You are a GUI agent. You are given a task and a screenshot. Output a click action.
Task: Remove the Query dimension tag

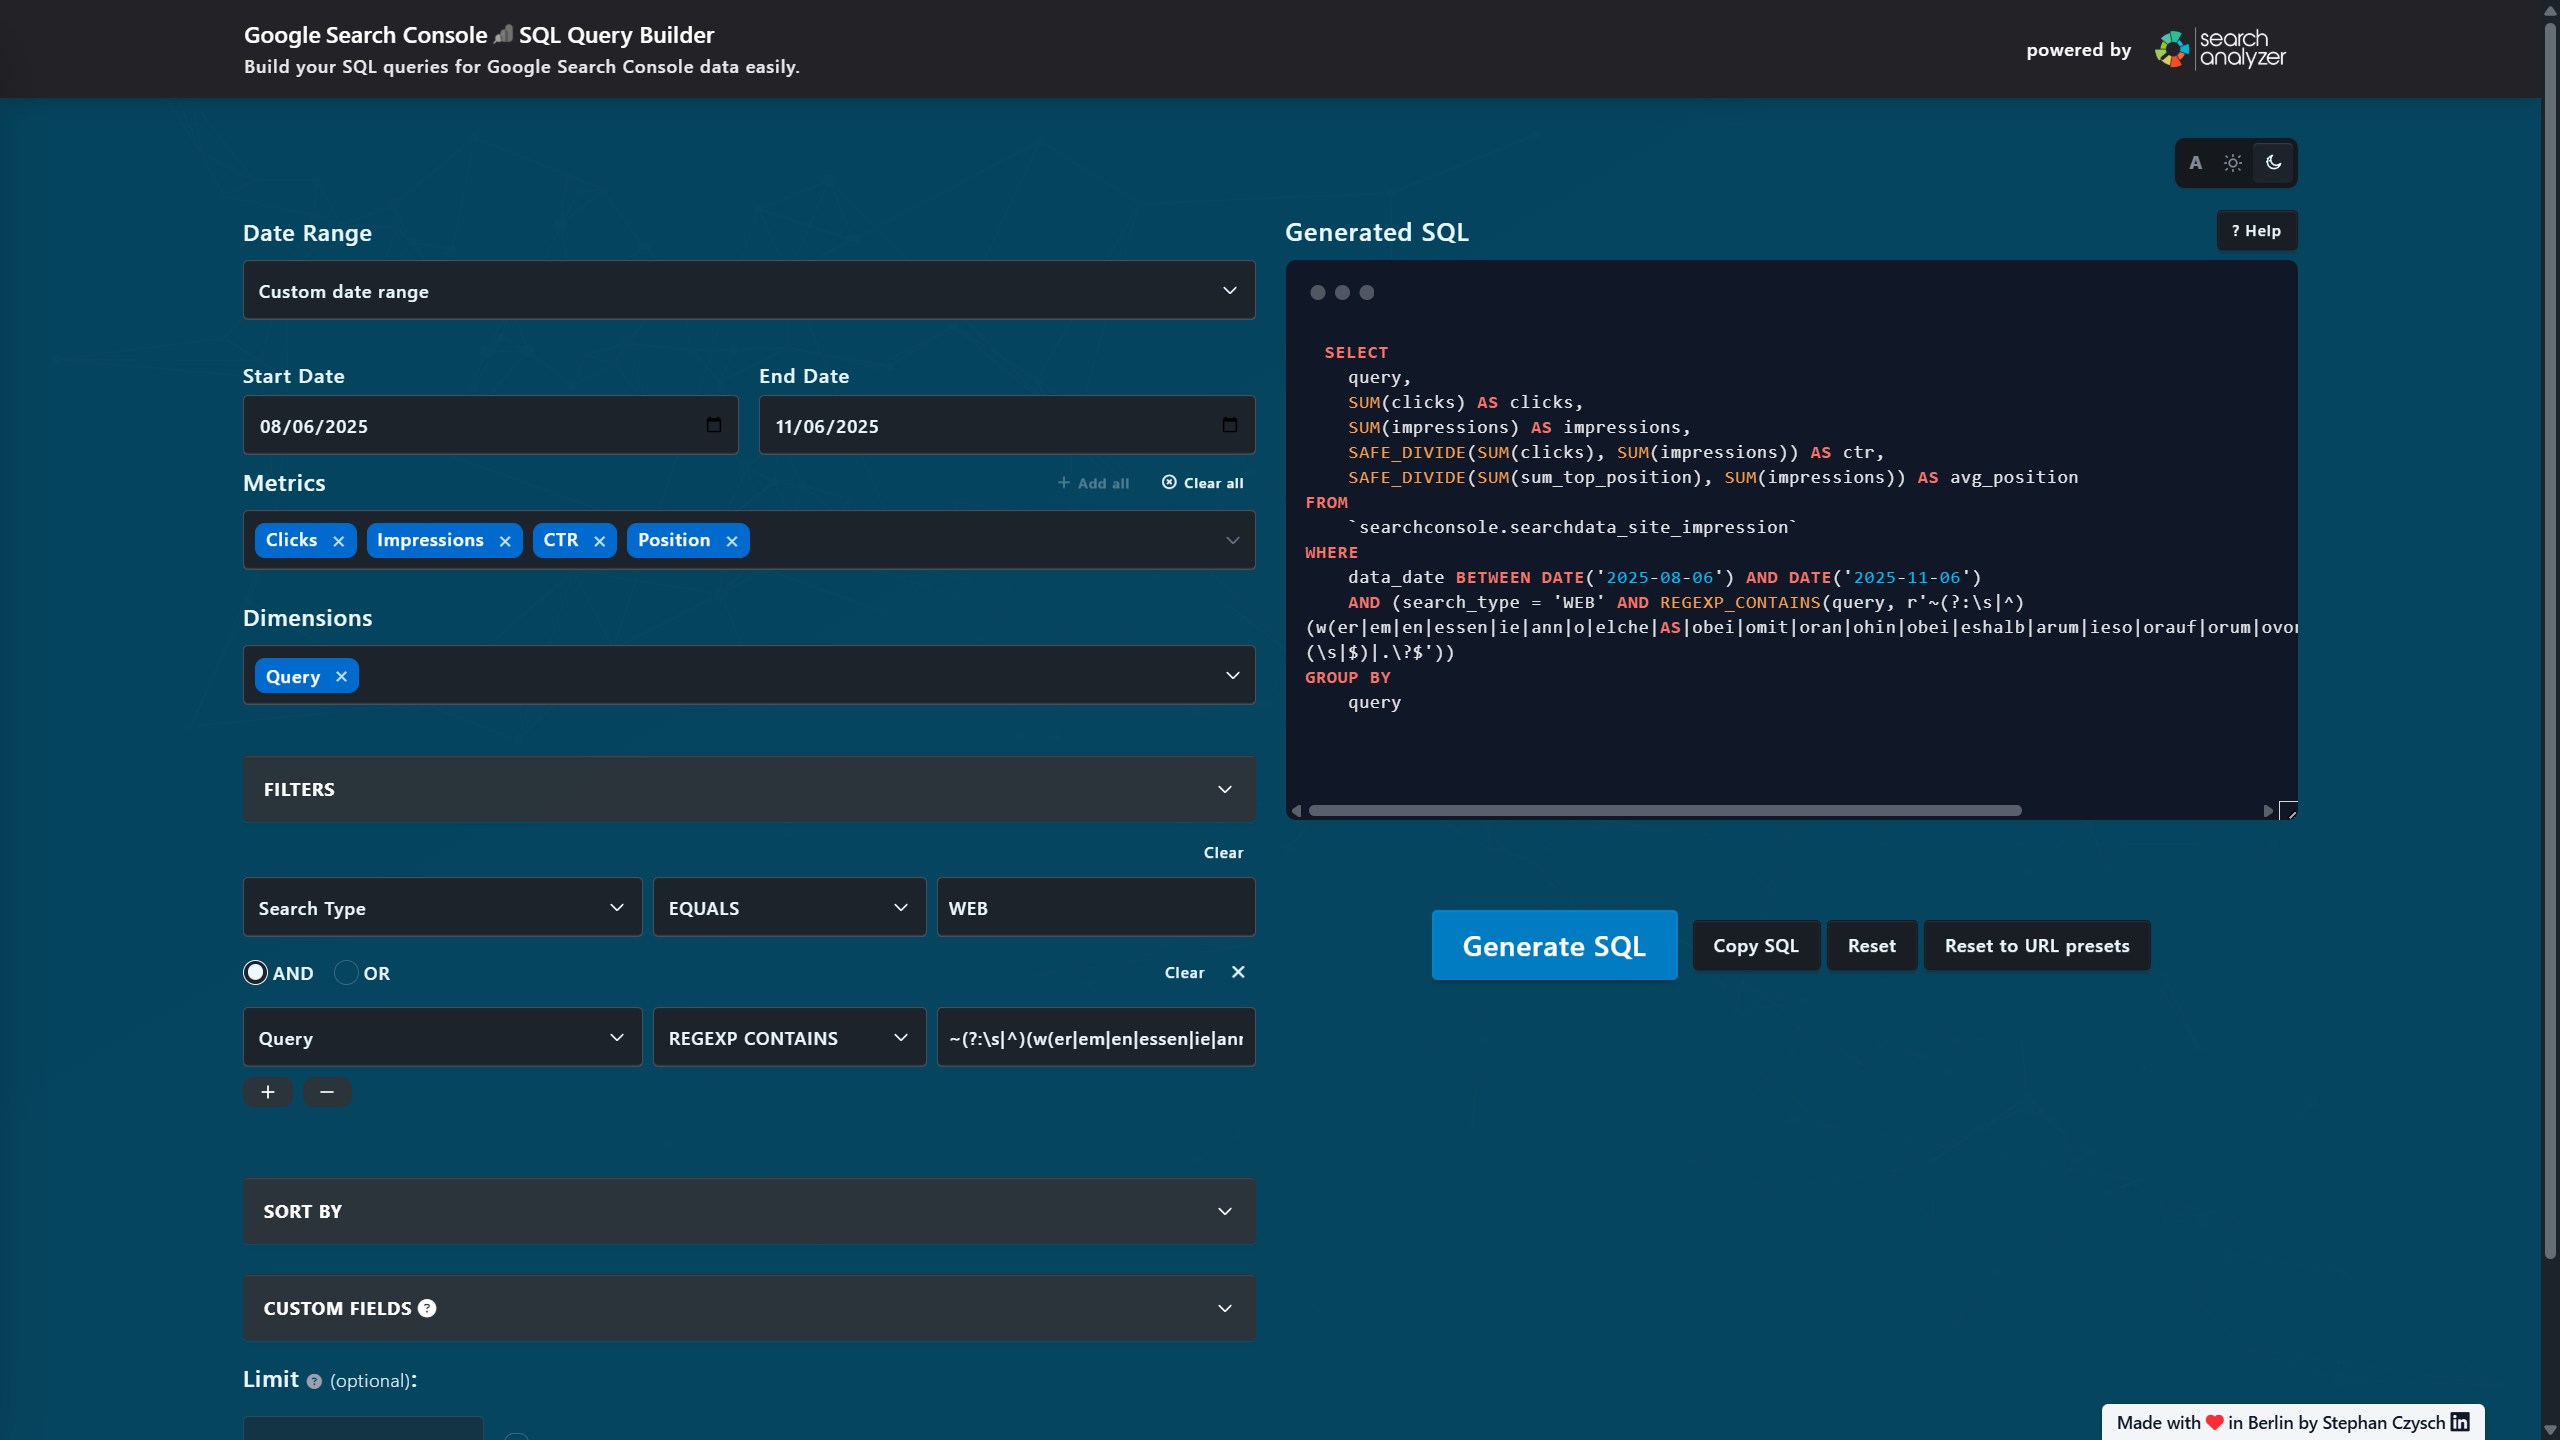[x=341, y=677]
